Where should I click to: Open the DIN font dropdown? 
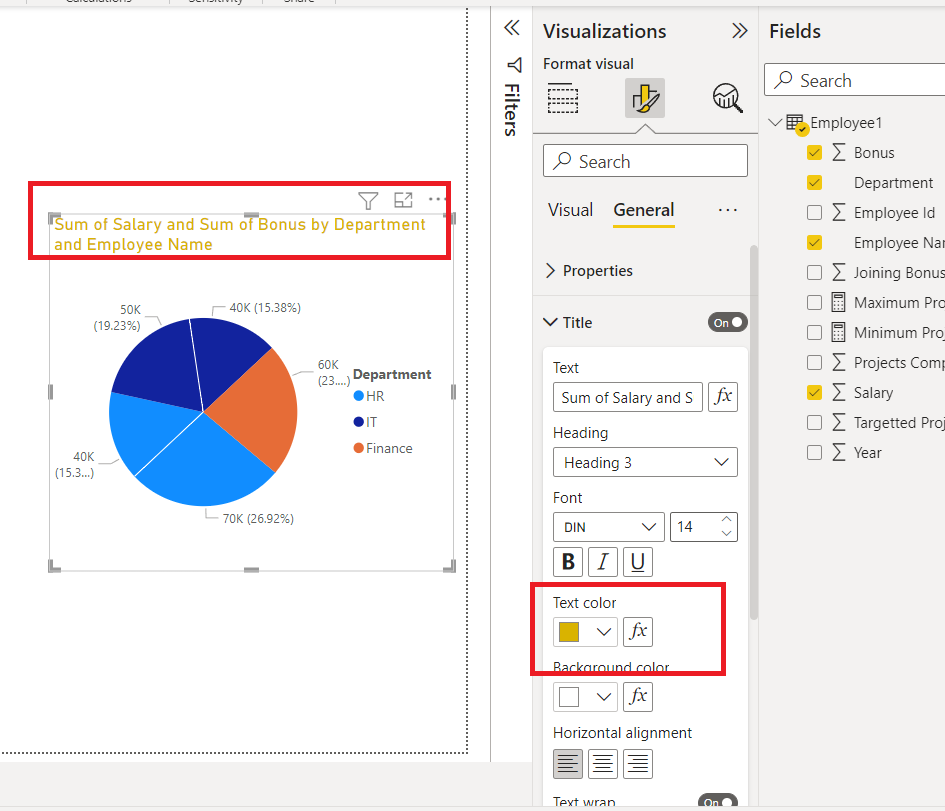click(x=608, y=527)
